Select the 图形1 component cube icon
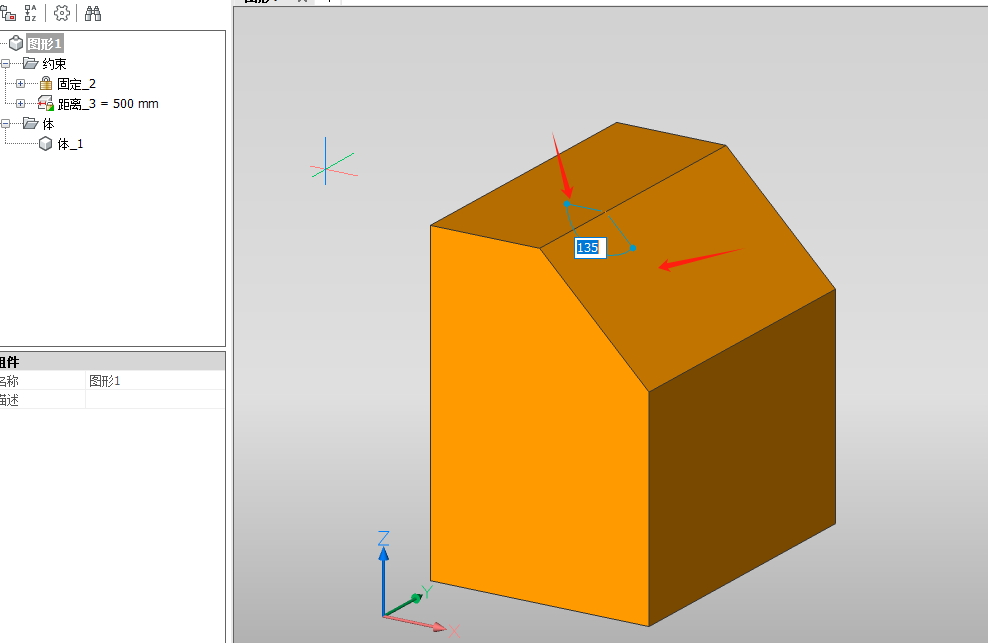The image size is (988, 643). pos(16,43)
